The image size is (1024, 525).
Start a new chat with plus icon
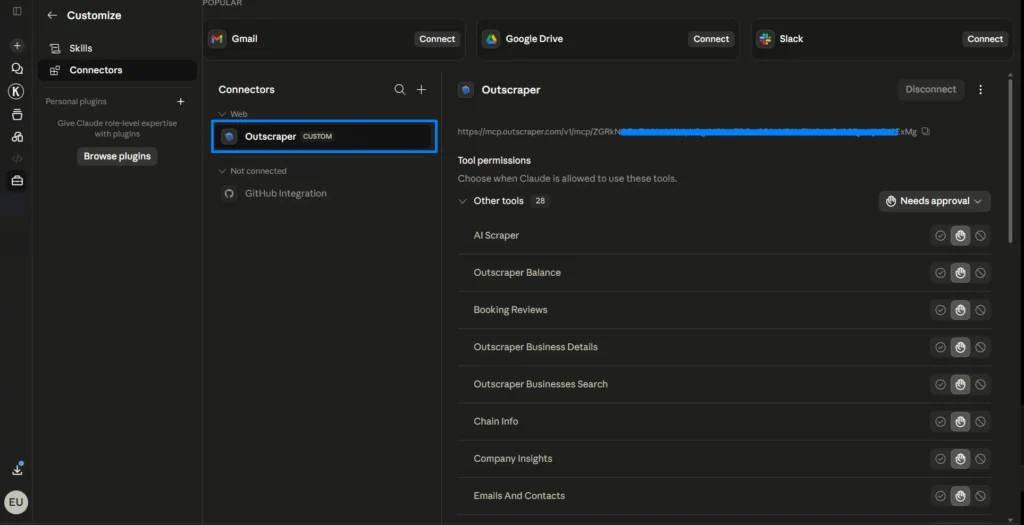coord(17,46)
